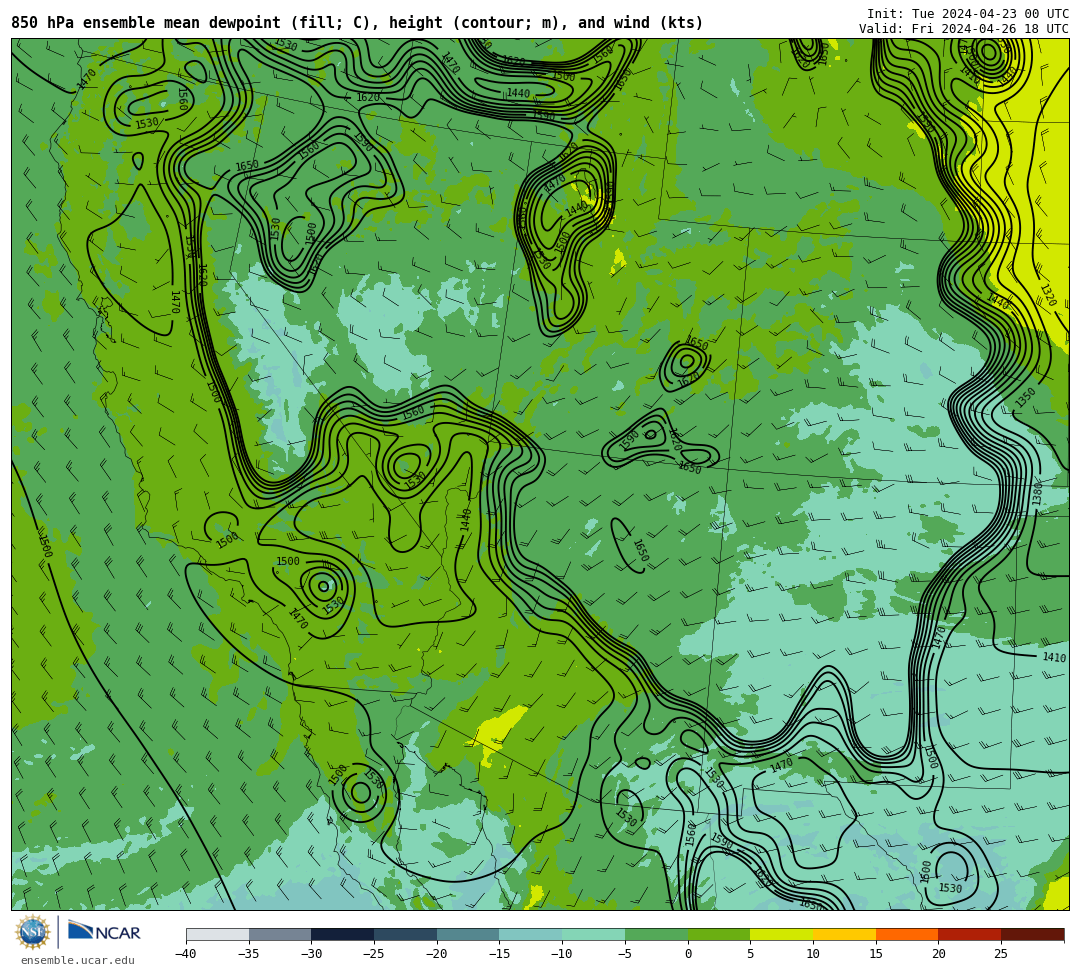Screen dimensions: 1080x973
Task: Click the Init: Tue 2024-04-23 00 UTC text
Action: 968,14
